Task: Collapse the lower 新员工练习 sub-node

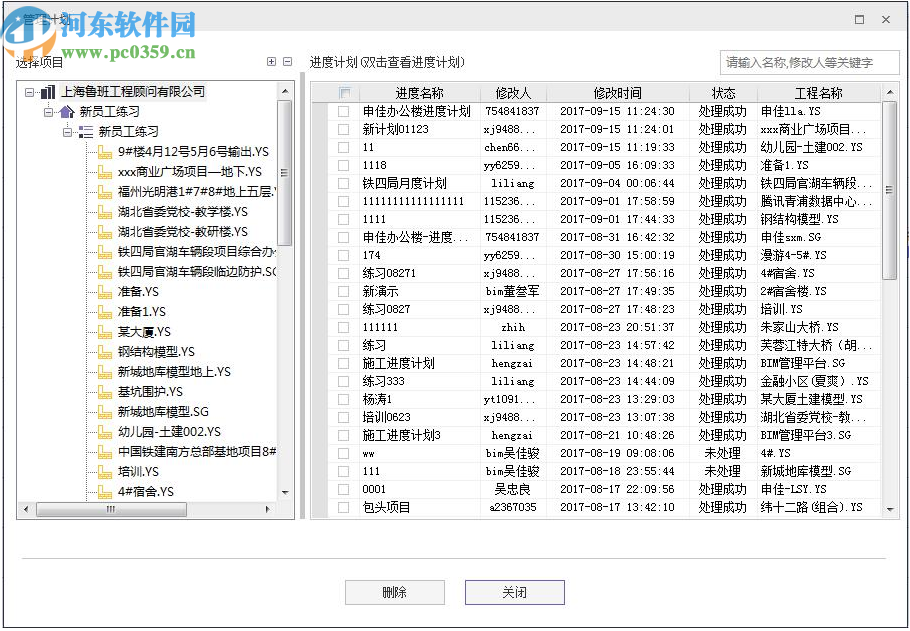Action: coord(66,132)
